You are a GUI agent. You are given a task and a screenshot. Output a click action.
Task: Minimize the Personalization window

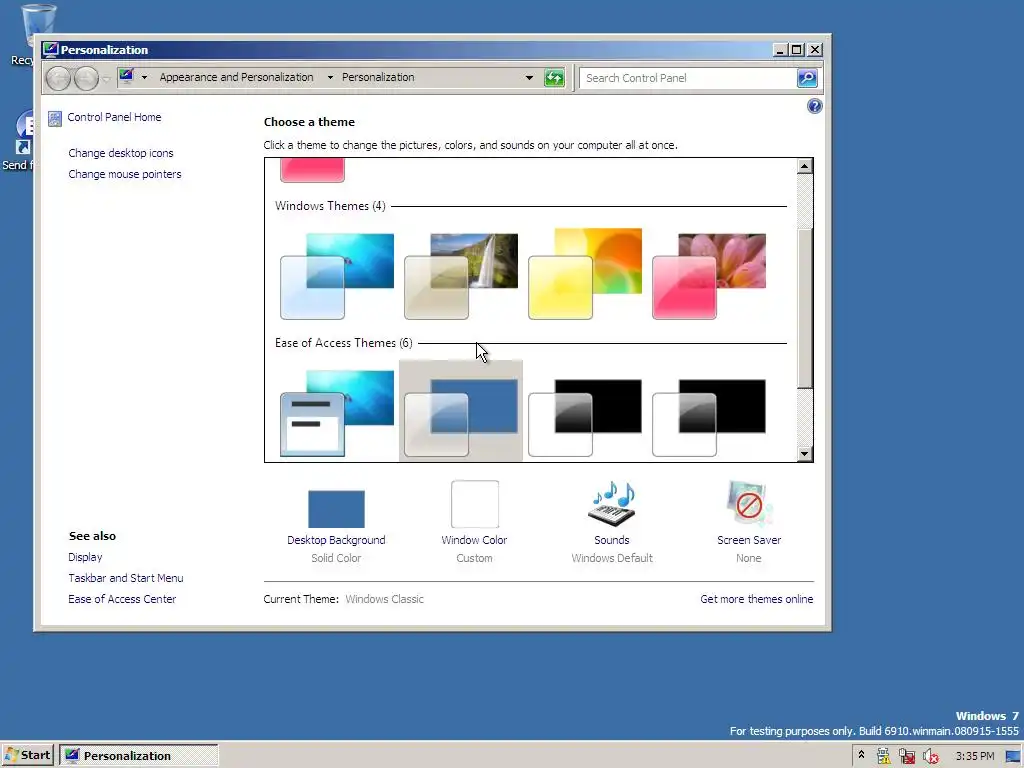pyautogui.click(x=780, y=50)
